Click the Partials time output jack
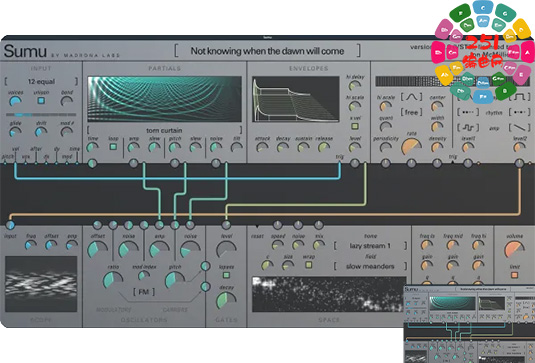Image resolution: width=535 pixels, height=363 pixels. click(x=92, y=163)
